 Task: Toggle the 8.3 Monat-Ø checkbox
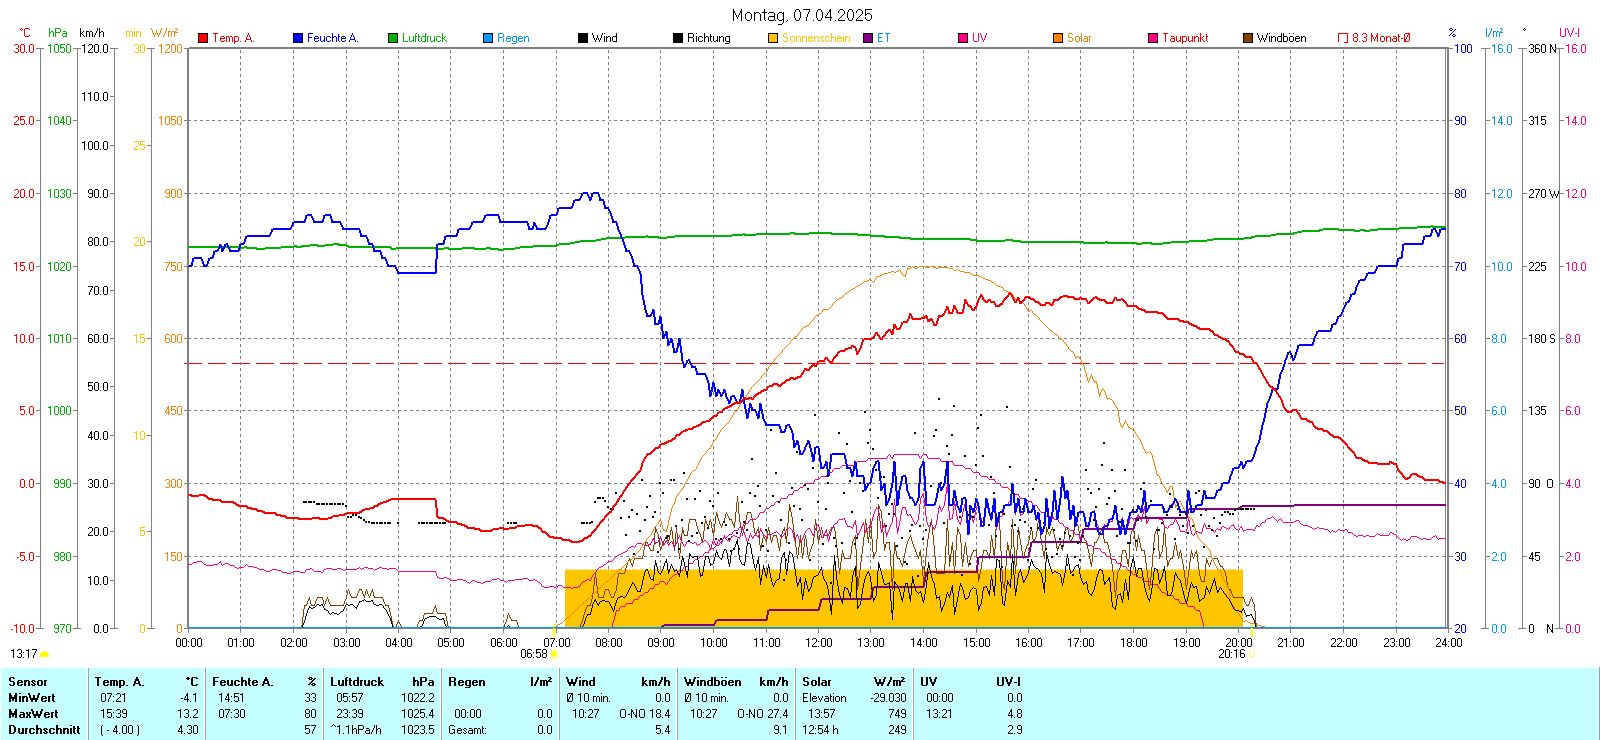coord(1343,38)
